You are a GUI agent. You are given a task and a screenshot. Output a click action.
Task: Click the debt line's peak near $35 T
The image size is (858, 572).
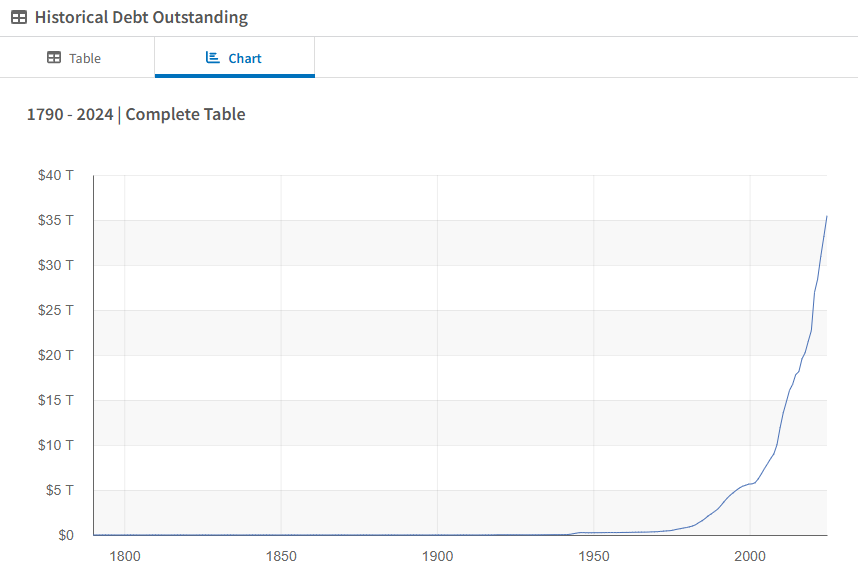coord(826,217)
